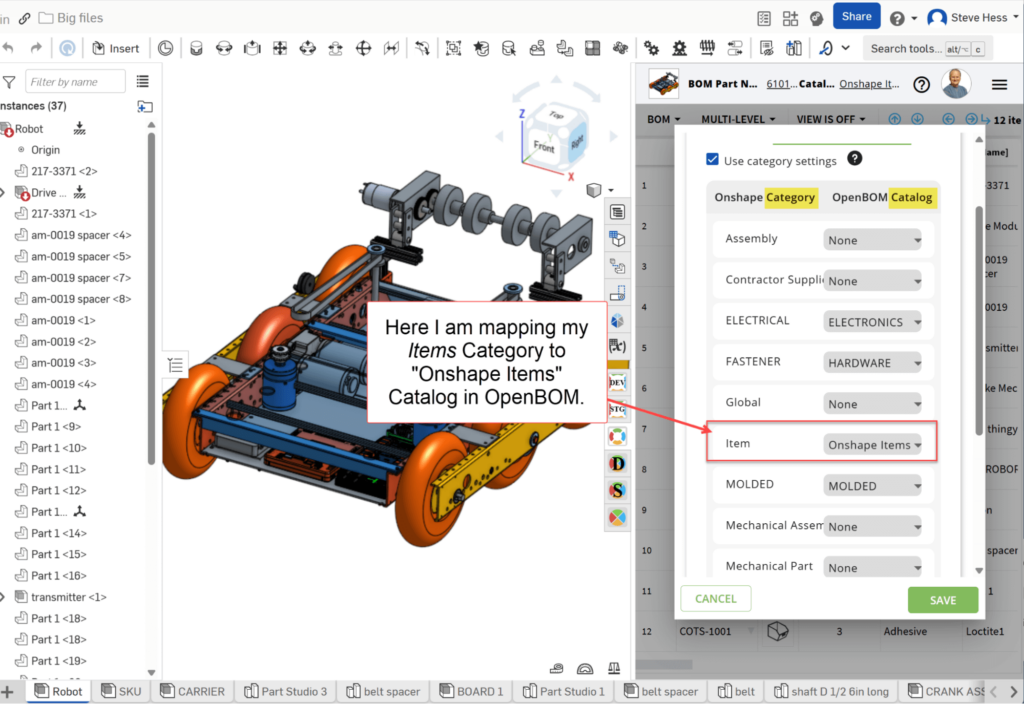
Task: Select the Gear relation tool
Action: click(x=651, y=48)
